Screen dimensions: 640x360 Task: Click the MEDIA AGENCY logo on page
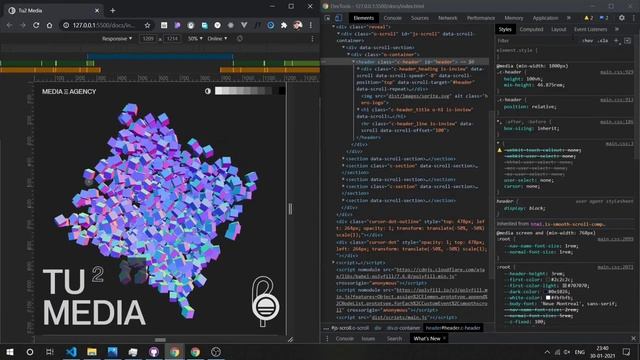69,91
